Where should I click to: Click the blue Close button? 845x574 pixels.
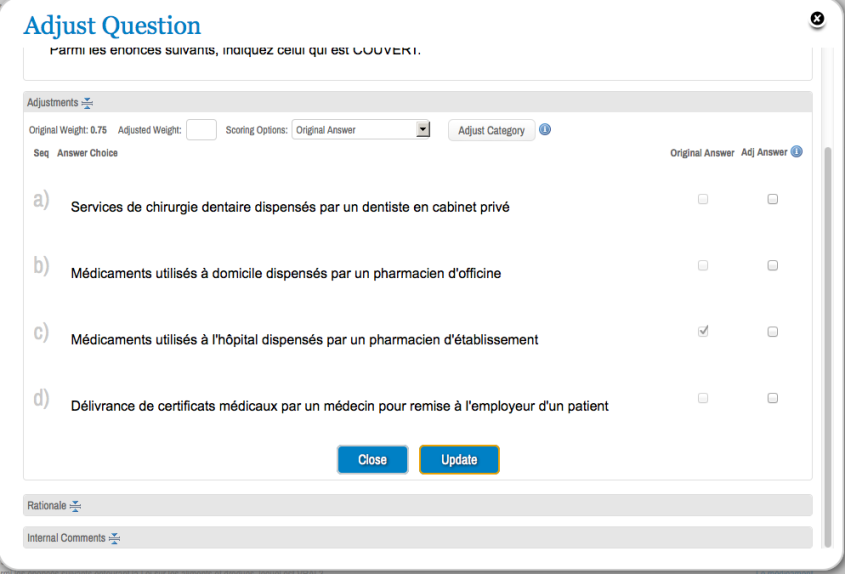click(372, 460)
